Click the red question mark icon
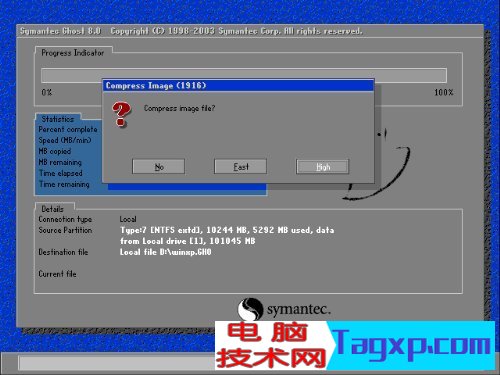The image size is (500, 375). coord(121,115)
